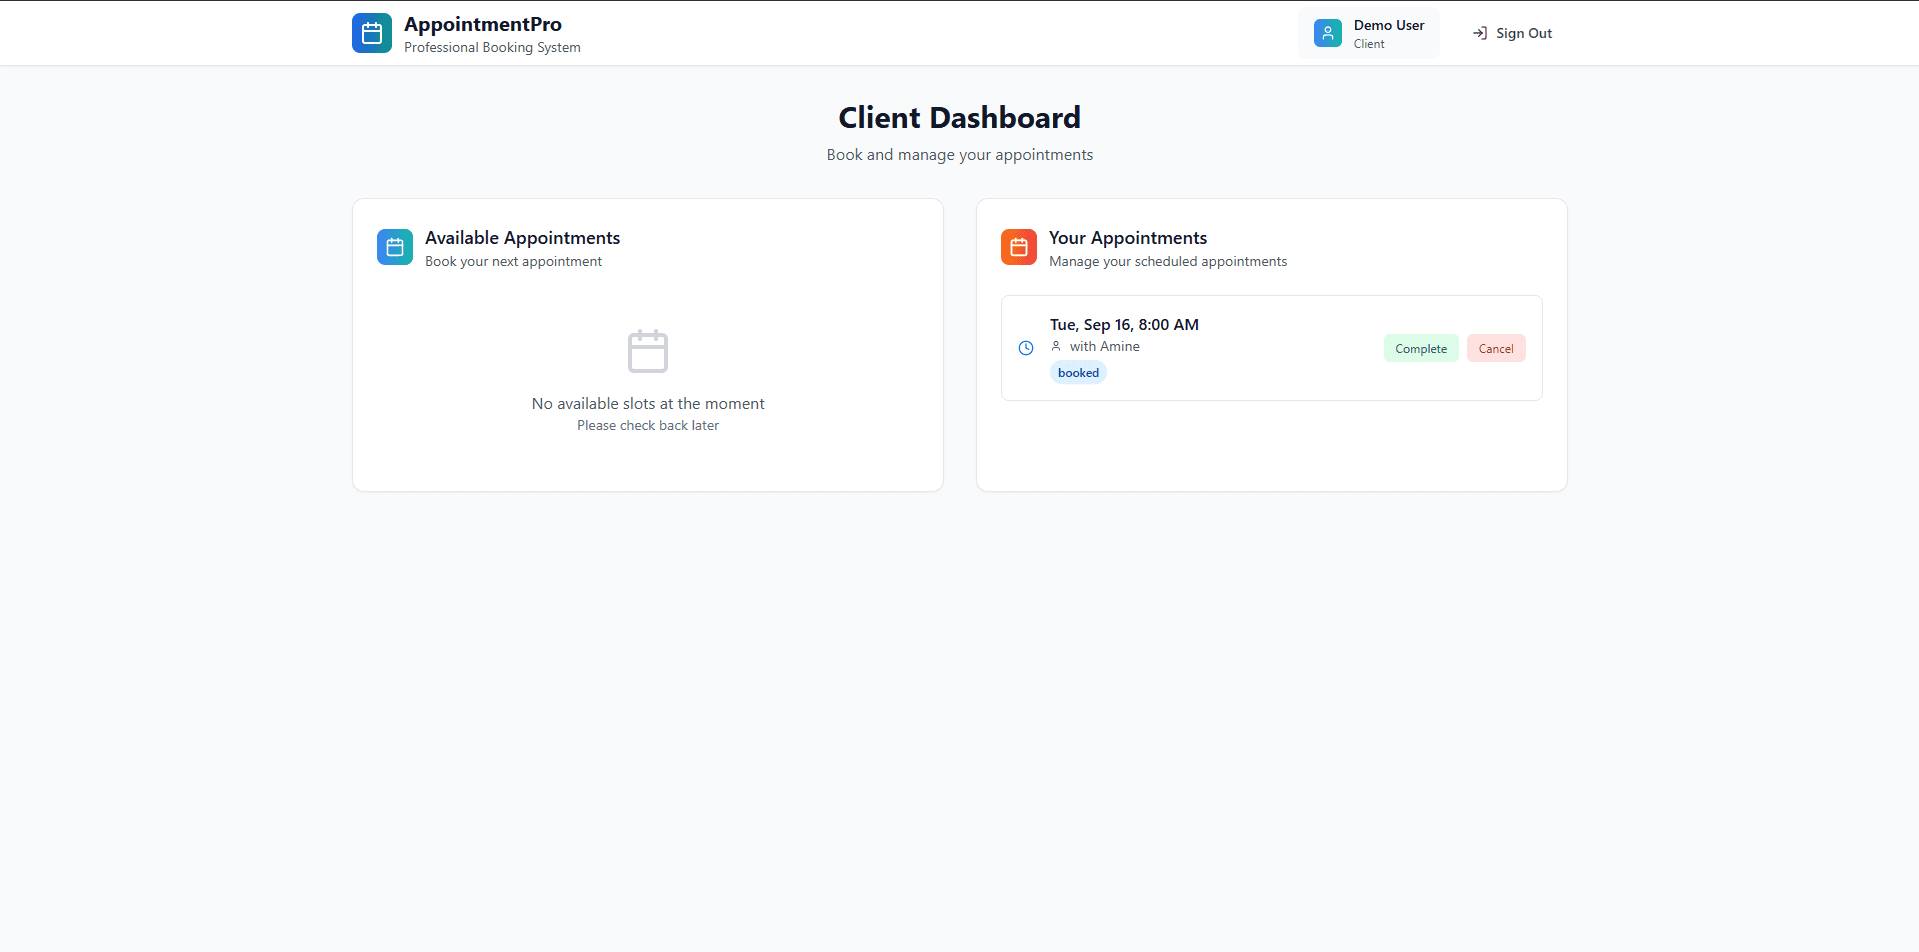Click the Your Appointments orange calendar icon
The height and width of the screenshot is (952, 1919).
[1019, 247]
